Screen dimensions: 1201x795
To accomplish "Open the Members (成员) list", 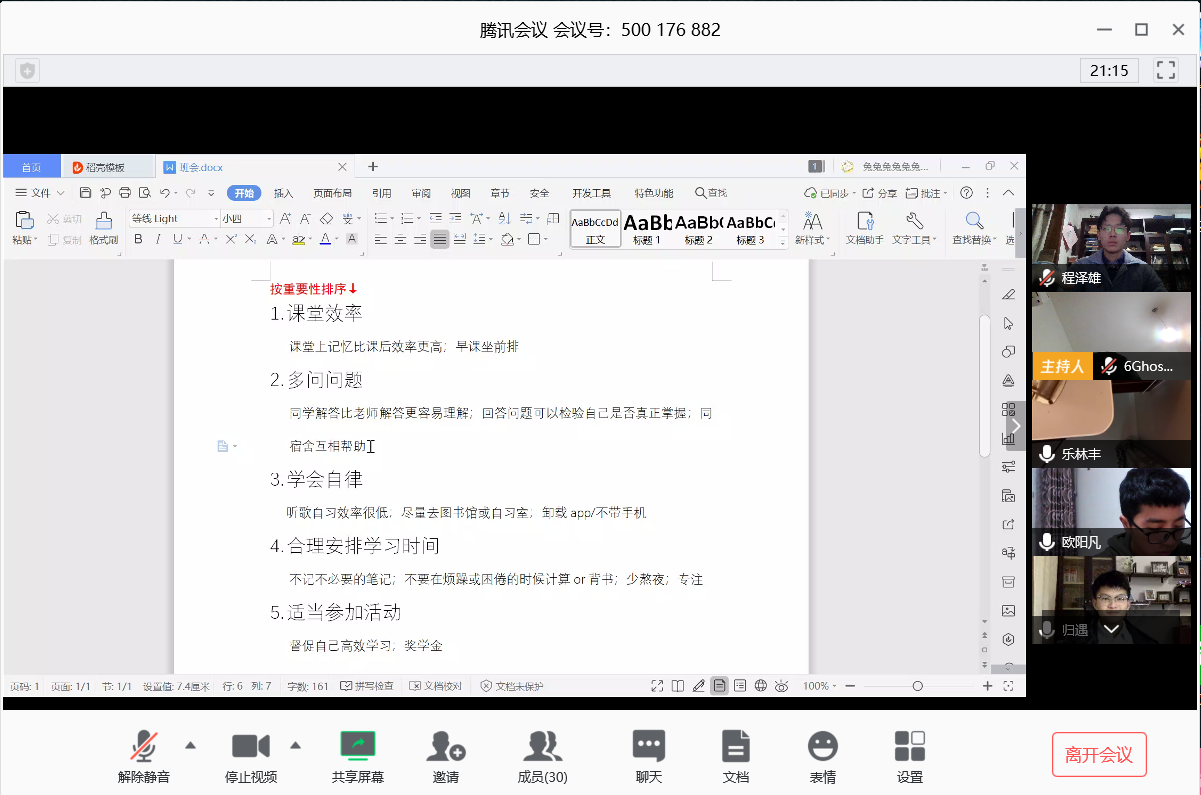I will point(543,746).
